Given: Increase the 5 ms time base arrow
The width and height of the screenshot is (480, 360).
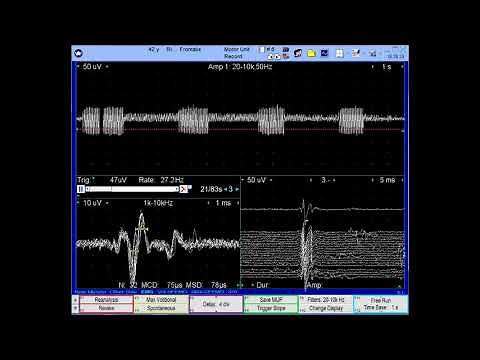Looking at the screenshot, I should 402,180.
